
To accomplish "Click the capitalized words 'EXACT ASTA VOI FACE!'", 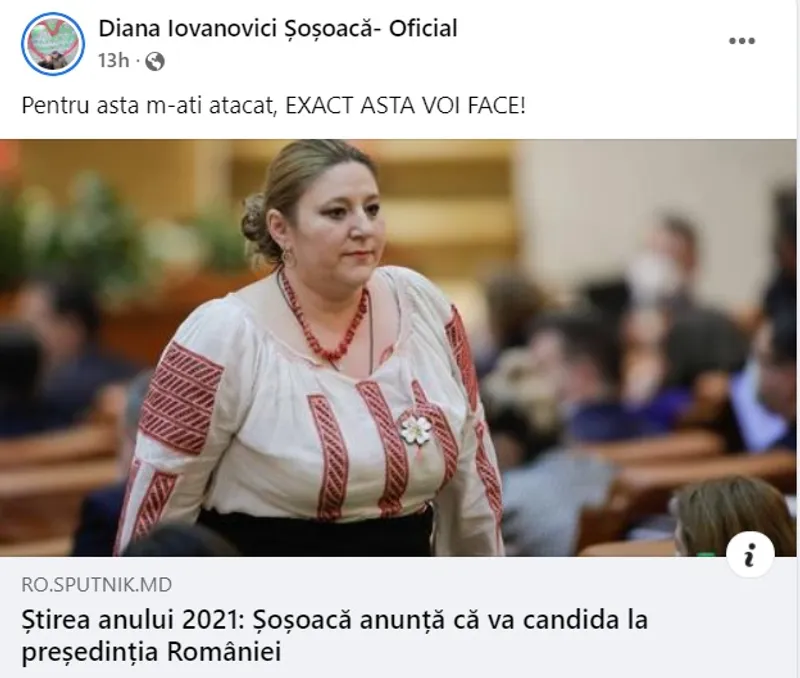I will 405,106.
